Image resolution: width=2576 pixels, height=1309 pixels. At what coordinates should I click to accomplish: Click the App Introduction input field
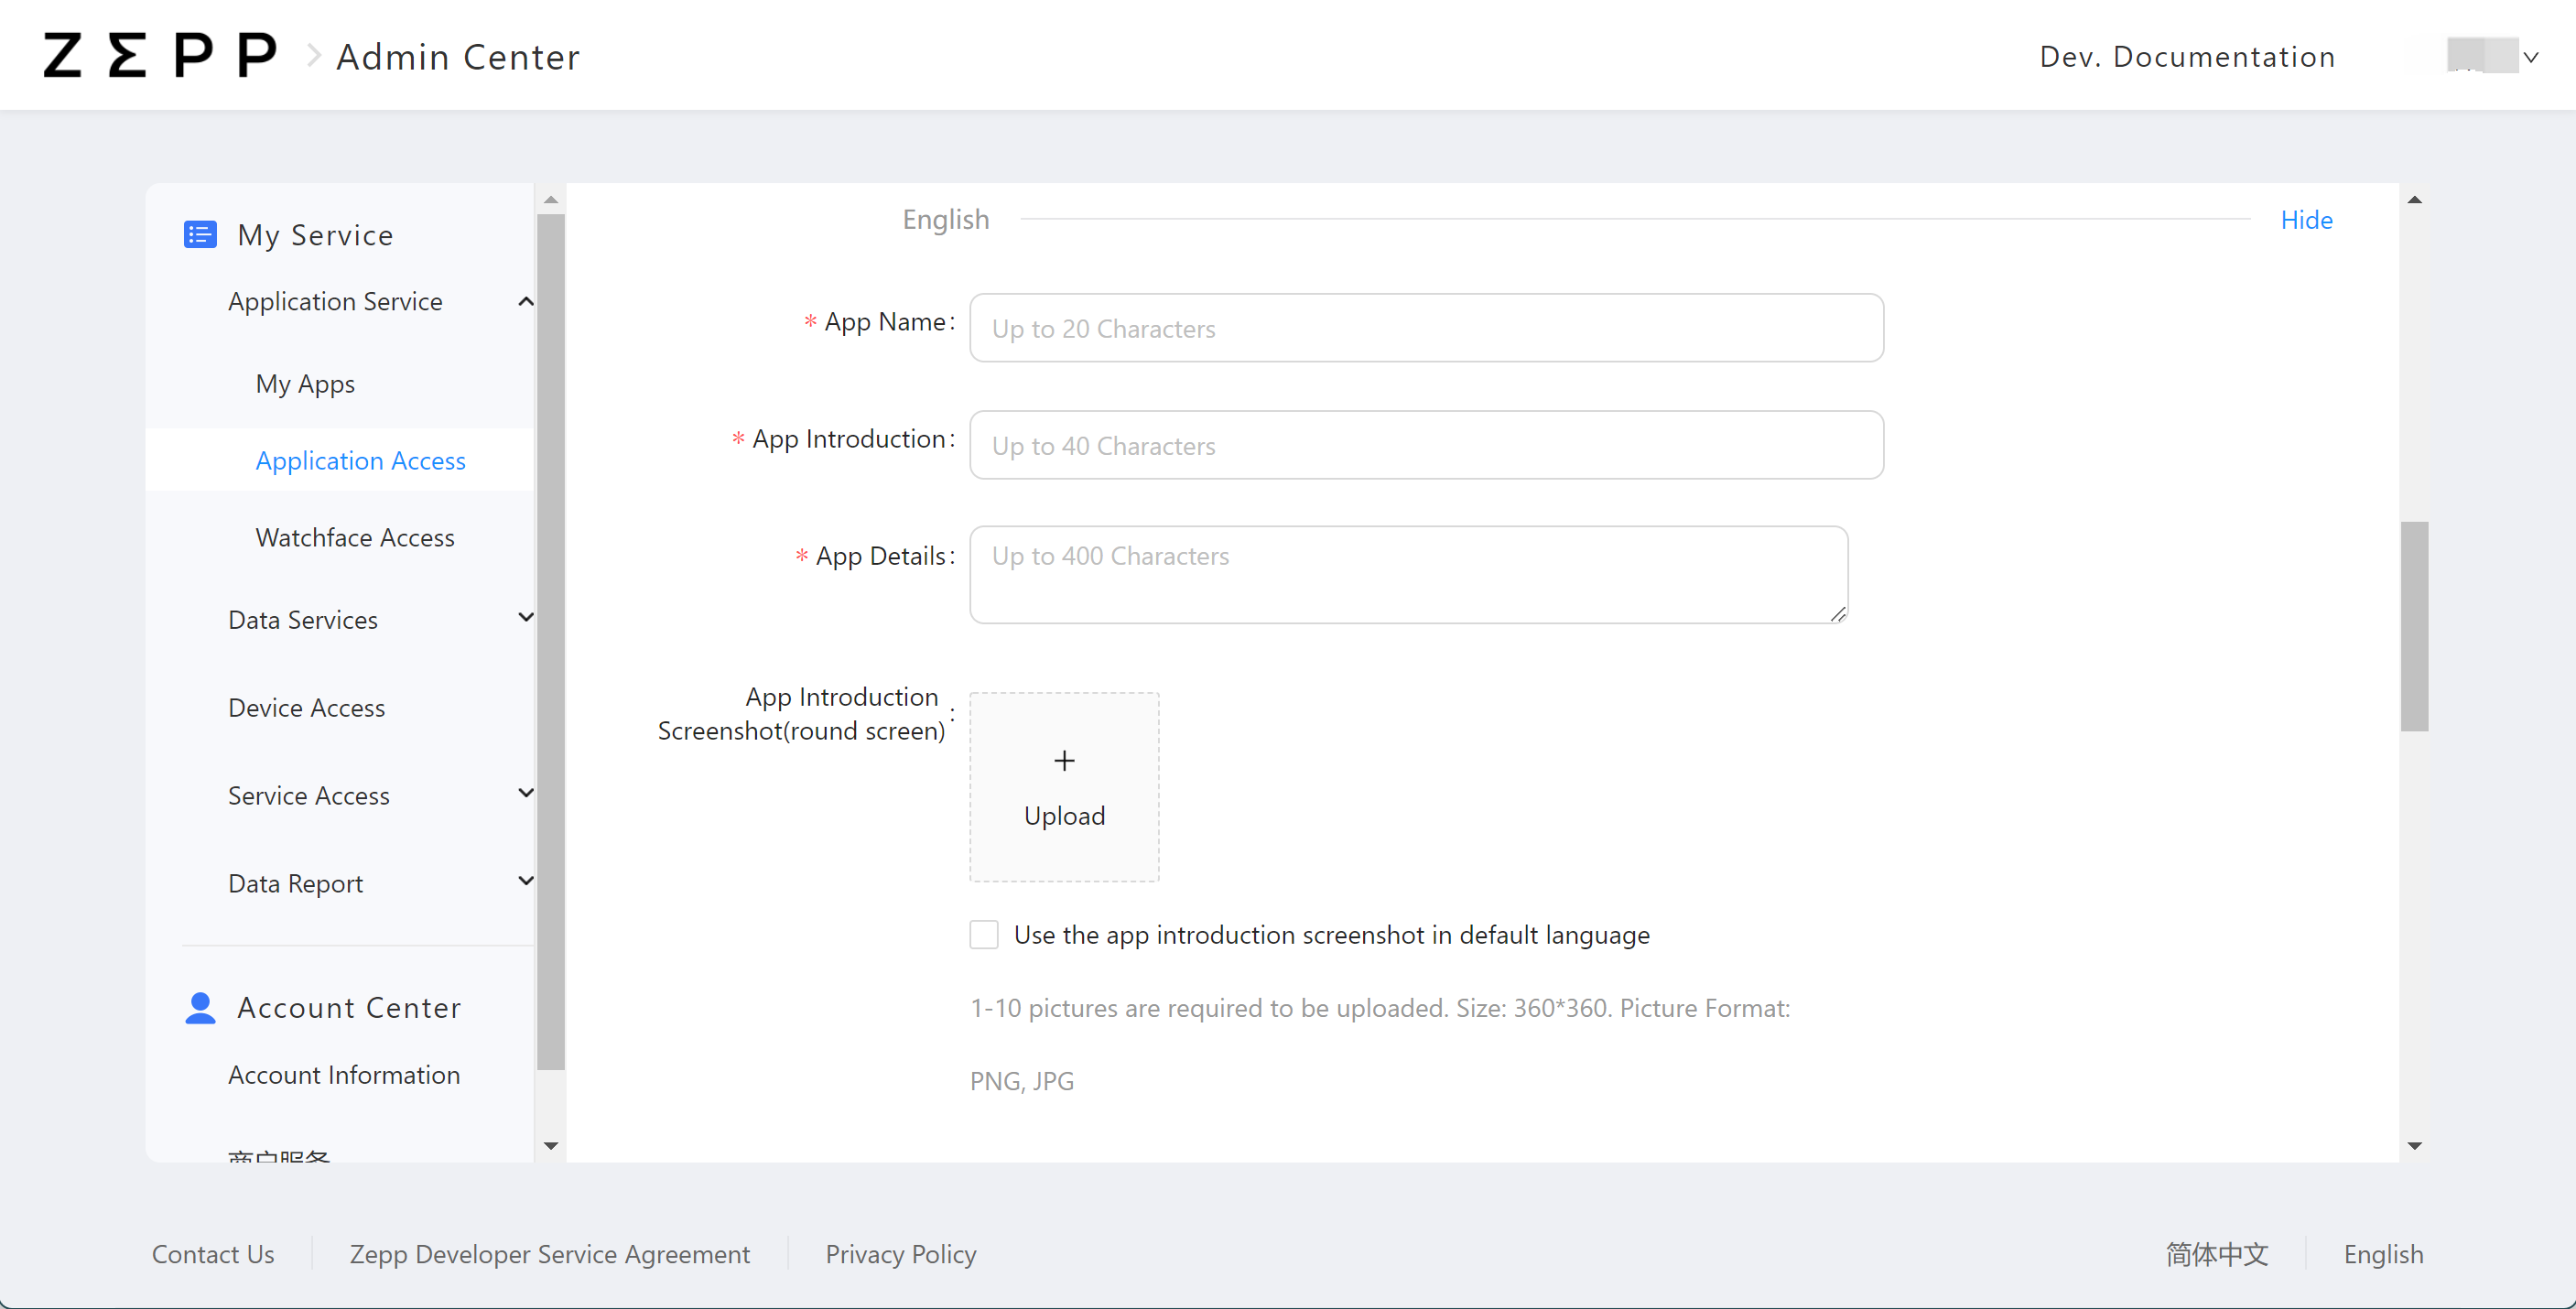coord(1426,445)
